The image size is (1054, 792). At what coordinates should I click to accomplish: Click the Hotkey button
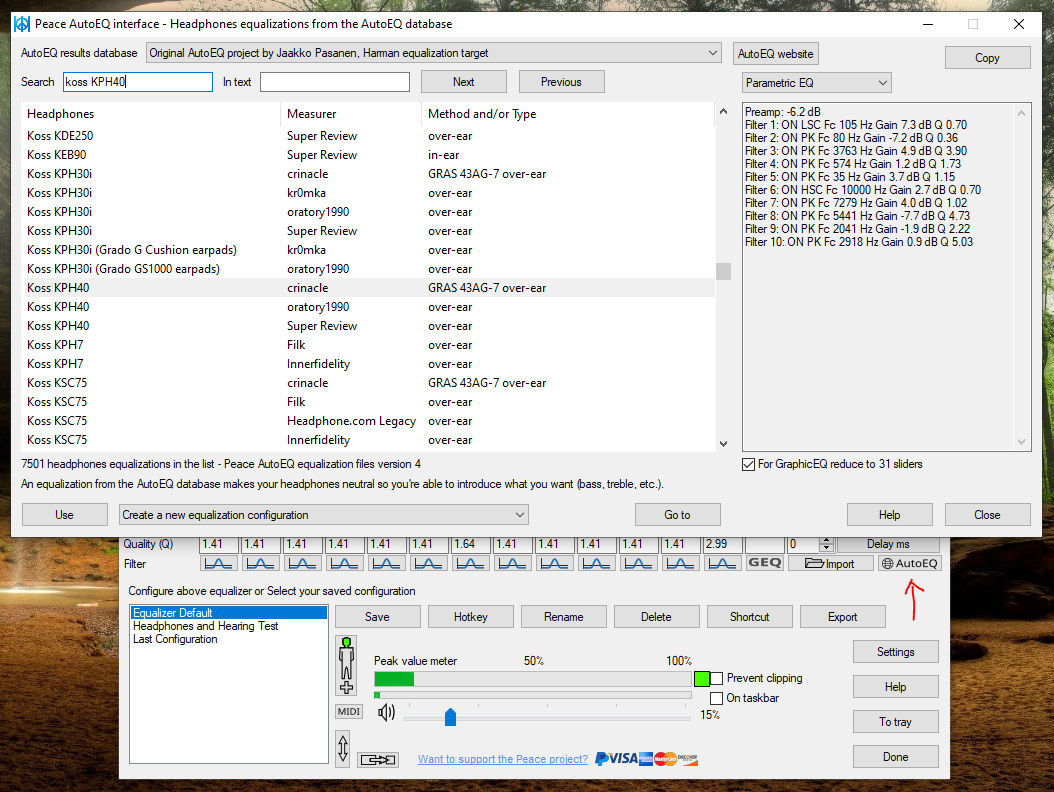click(x=471, y=617)
